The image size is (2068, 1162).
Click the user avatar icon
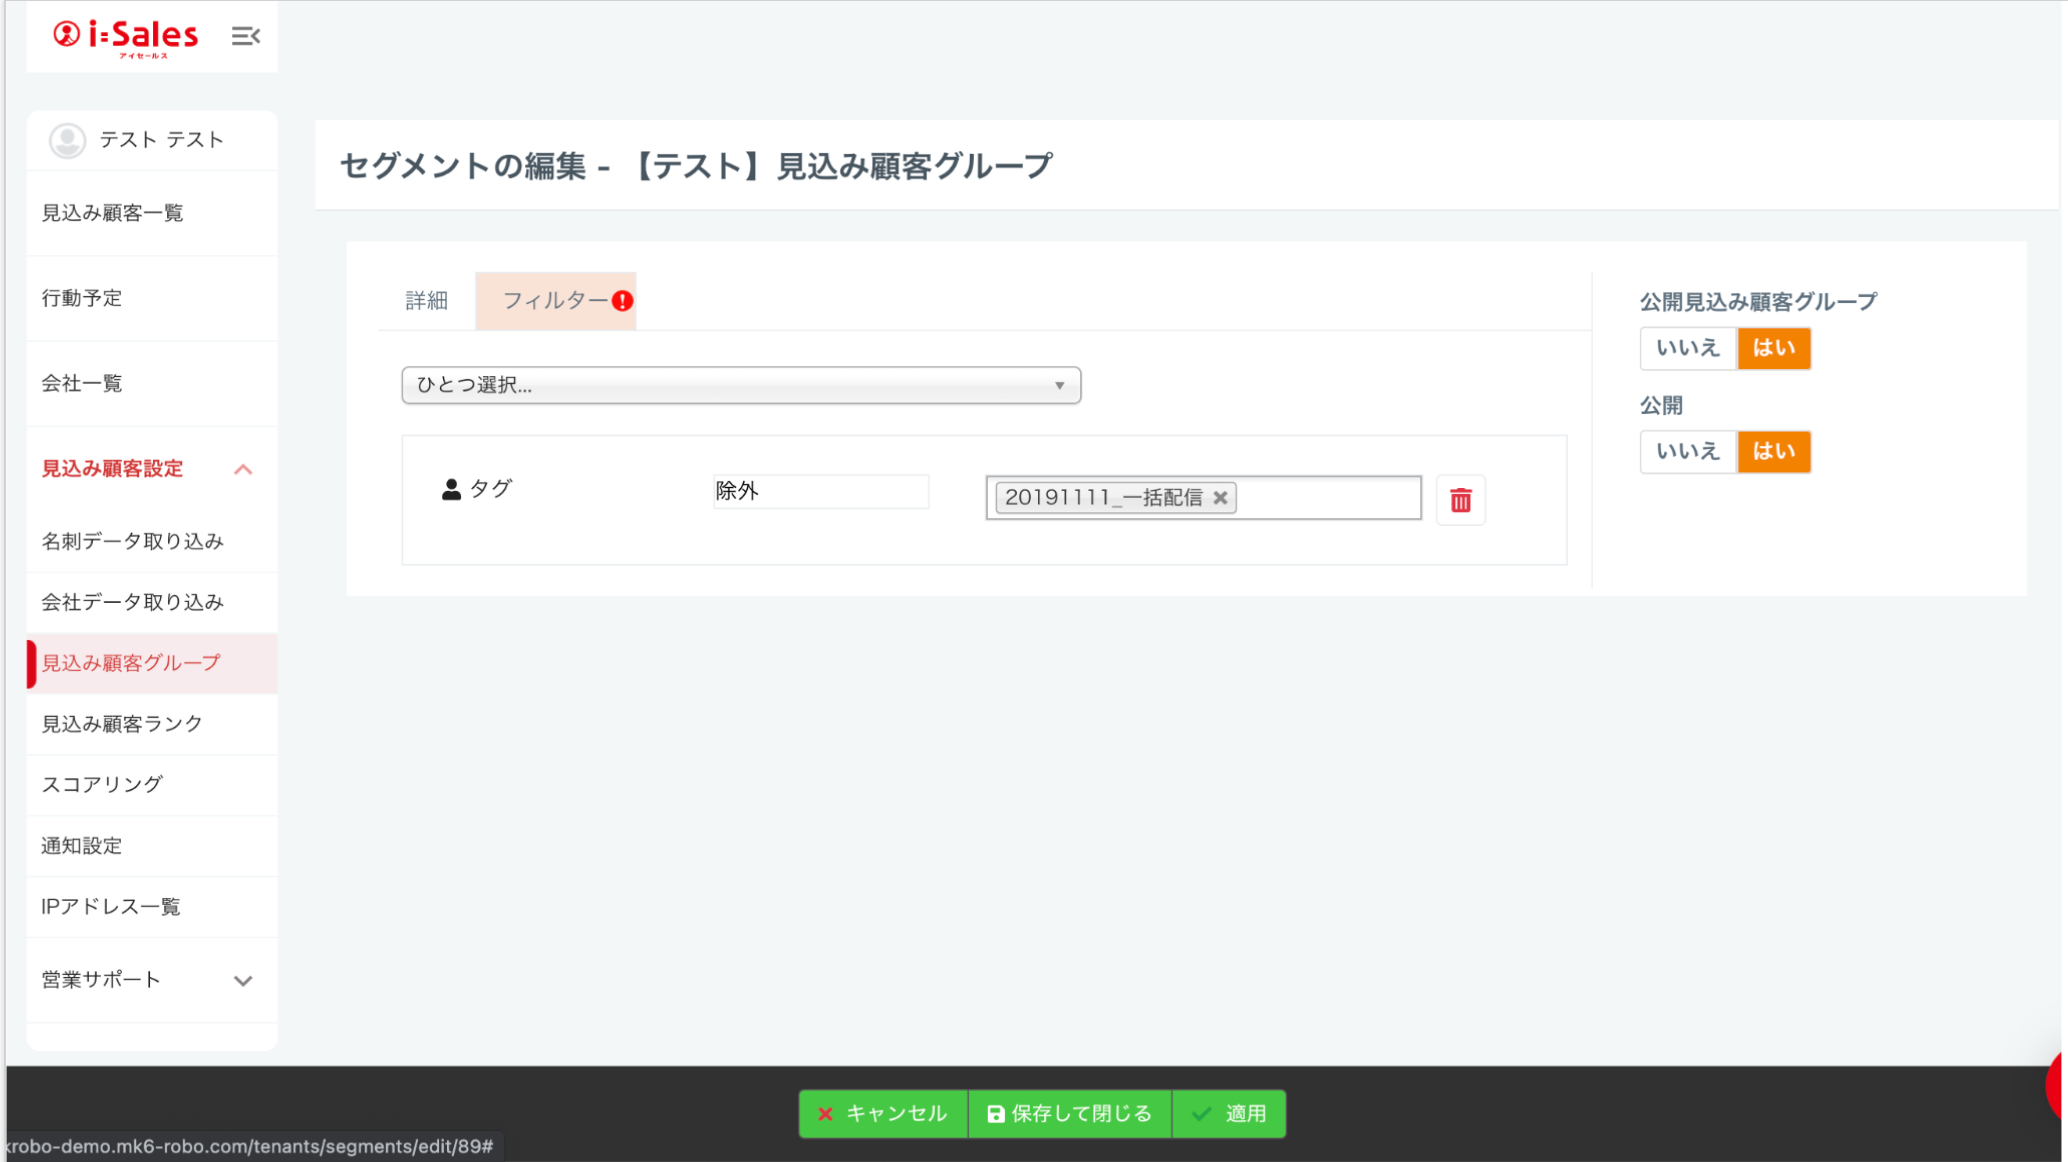67,140
